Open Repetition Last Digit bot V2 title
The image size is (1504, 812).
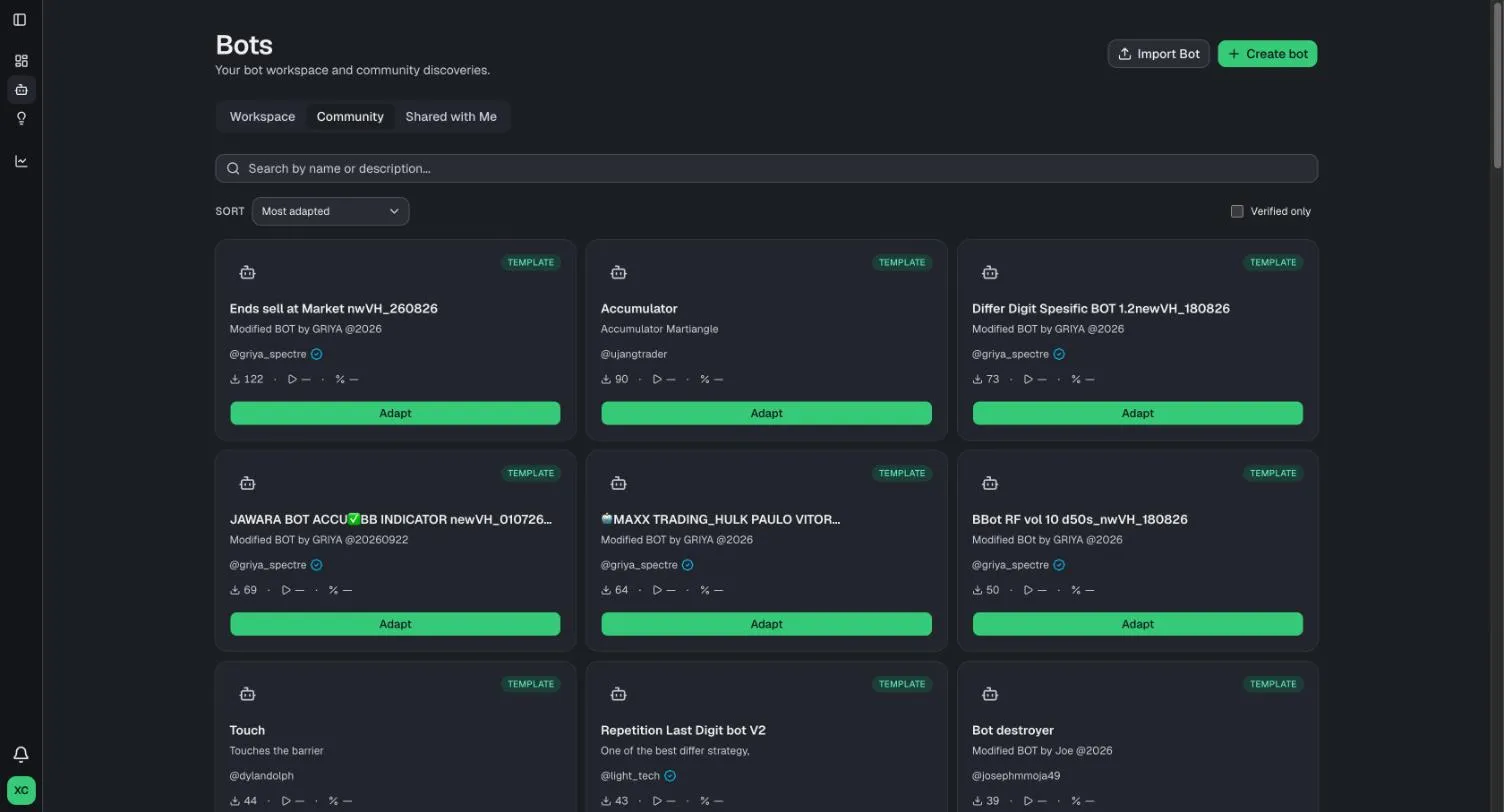click(x=683, y=730)
